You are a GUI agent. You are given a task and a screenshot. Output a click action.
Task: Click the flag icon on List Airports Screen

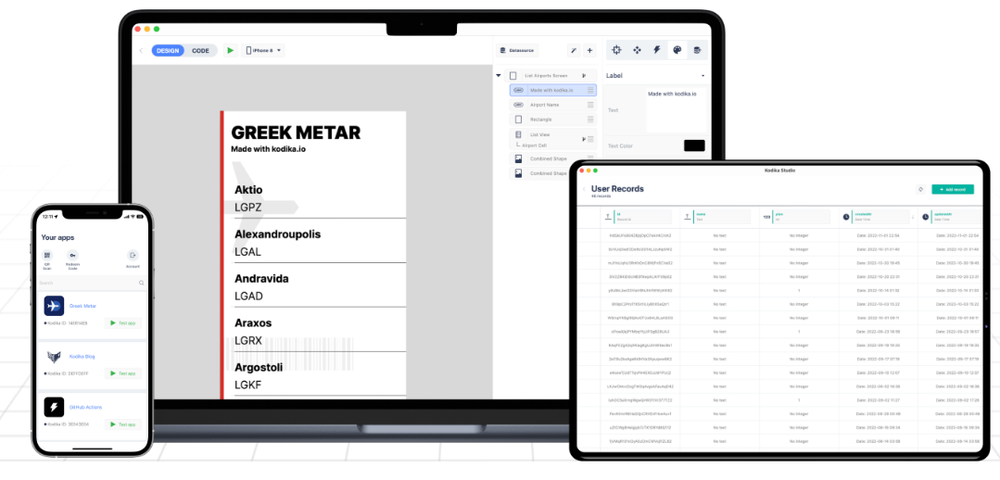[584, 76]
